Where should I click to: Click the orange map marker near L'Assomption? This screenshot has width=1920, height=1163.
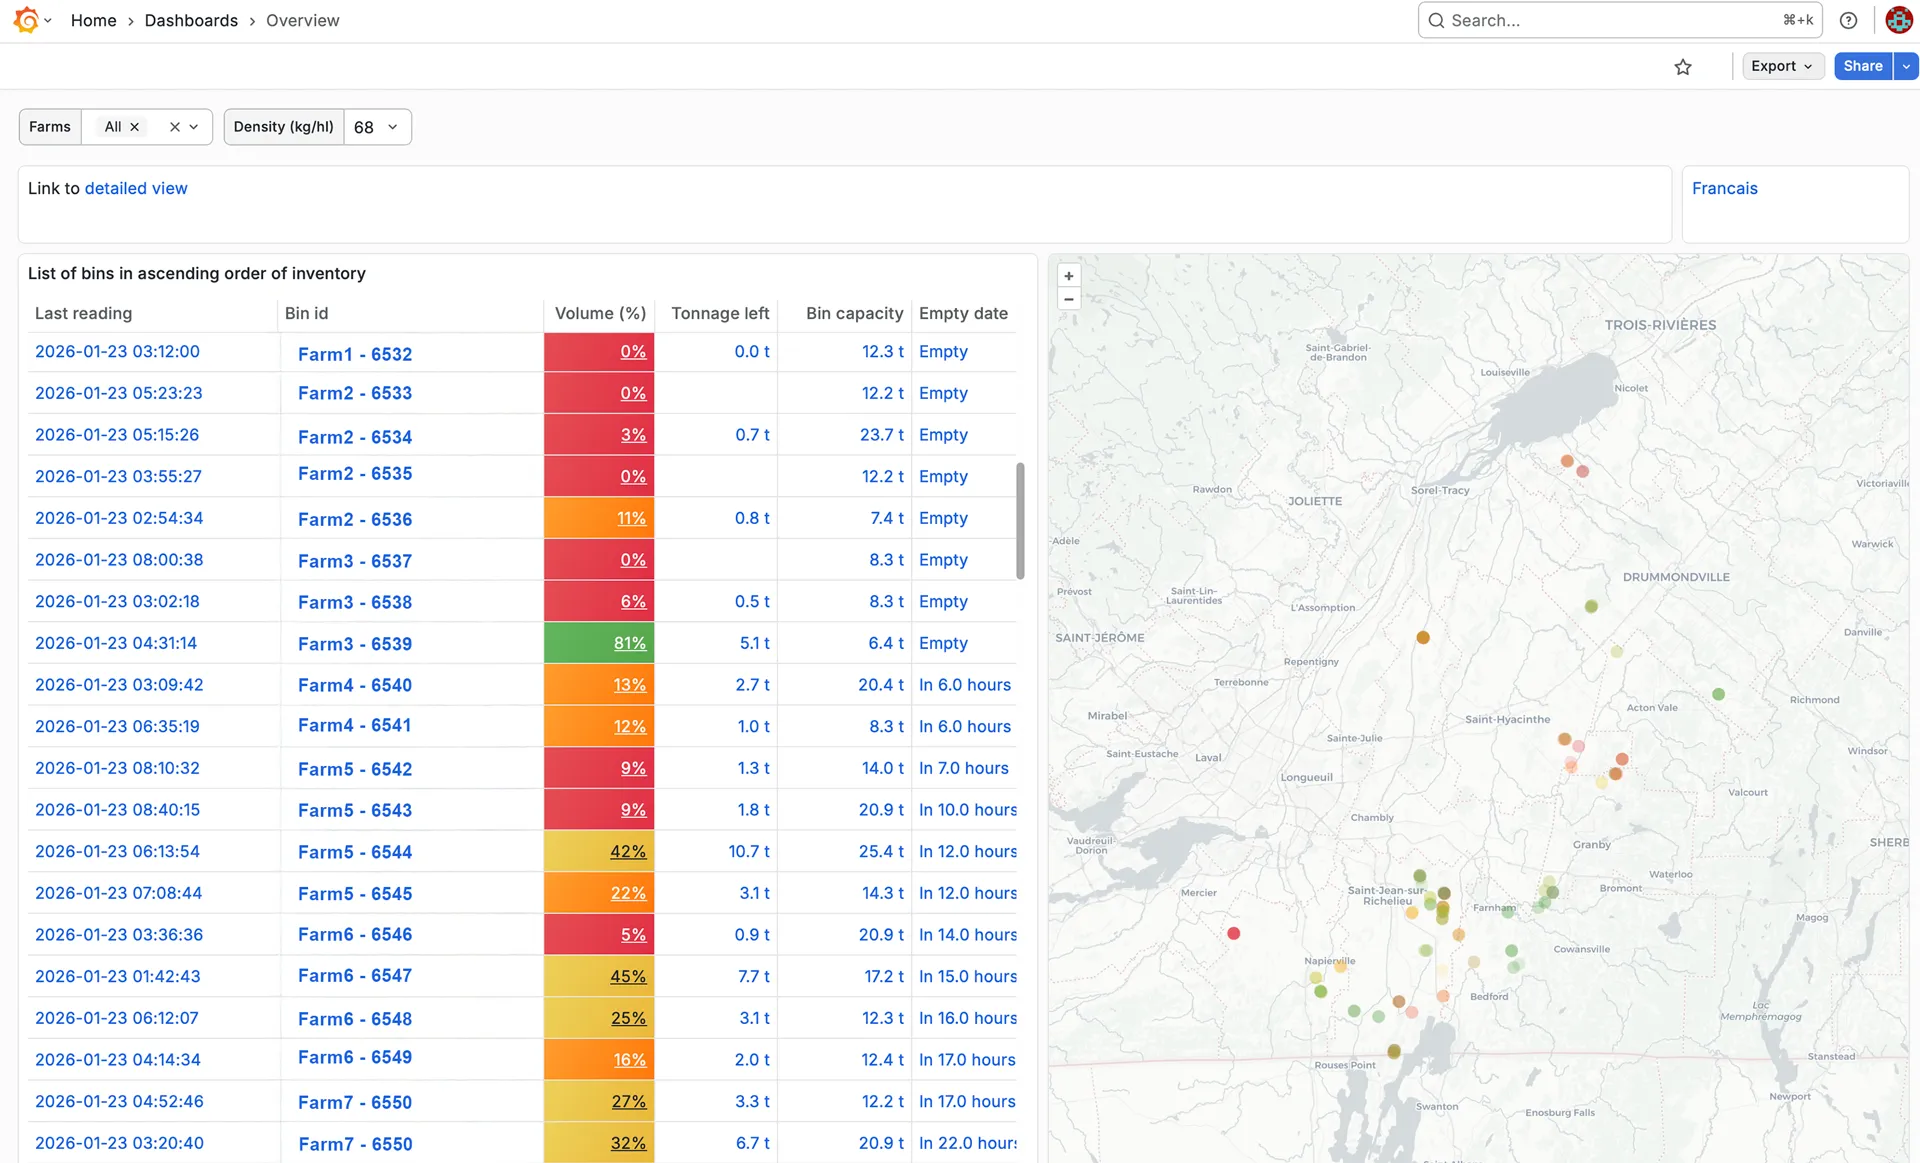click(x=1423, y=637)
